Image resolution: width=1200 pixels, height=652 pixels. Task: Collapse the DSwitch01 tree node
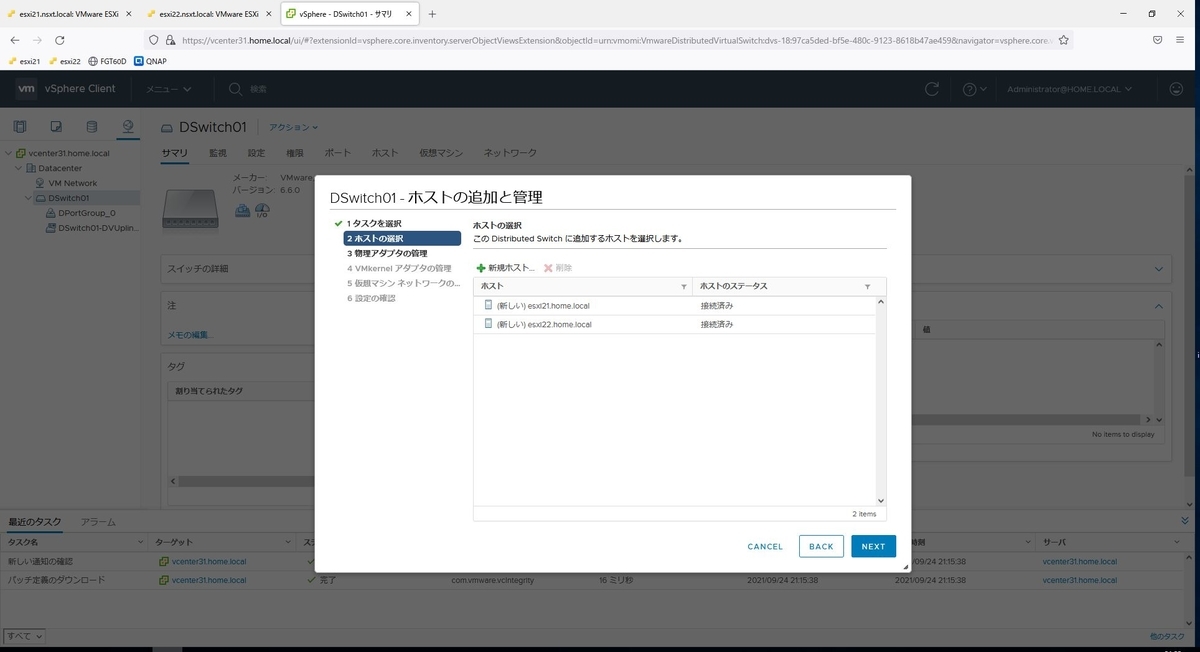point(29,198)
